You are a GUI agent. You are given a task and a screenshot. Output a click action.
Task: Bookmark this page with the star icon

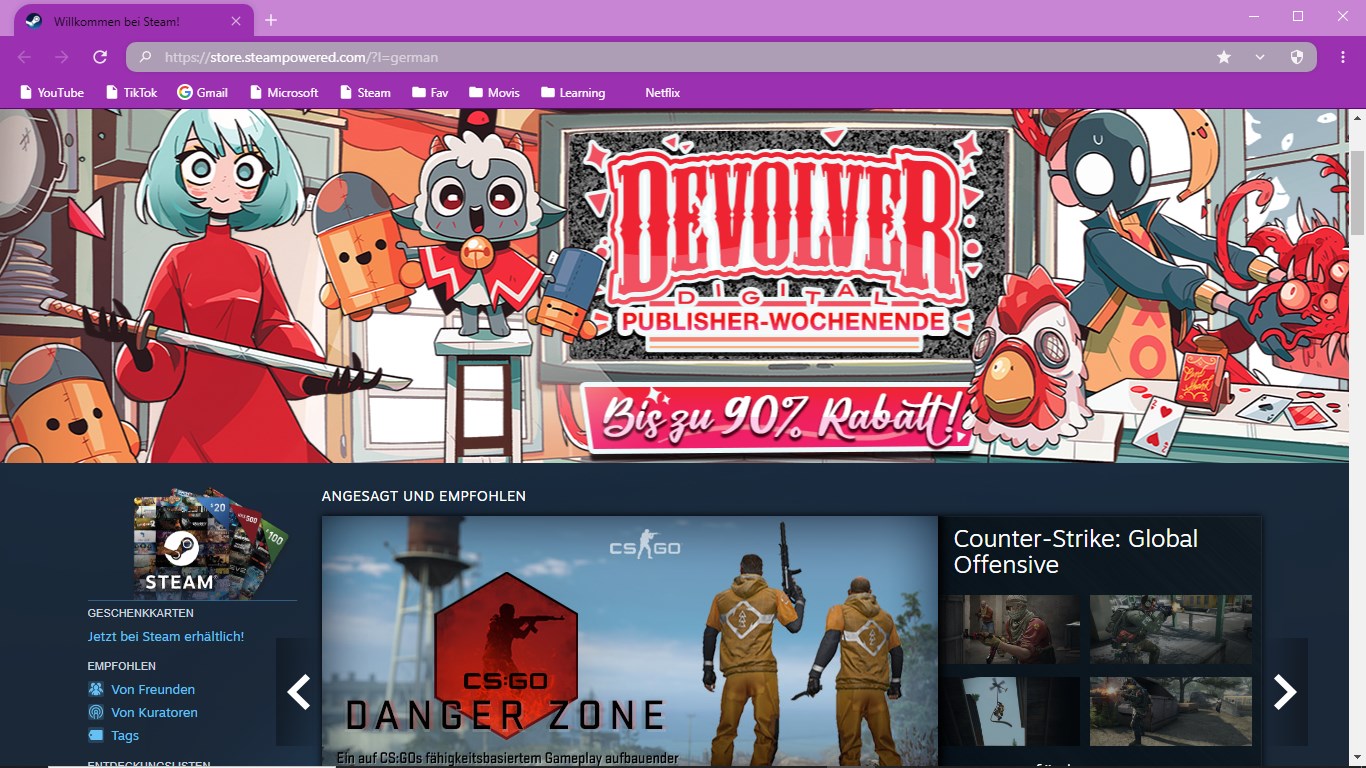(x=1224, y=57)
